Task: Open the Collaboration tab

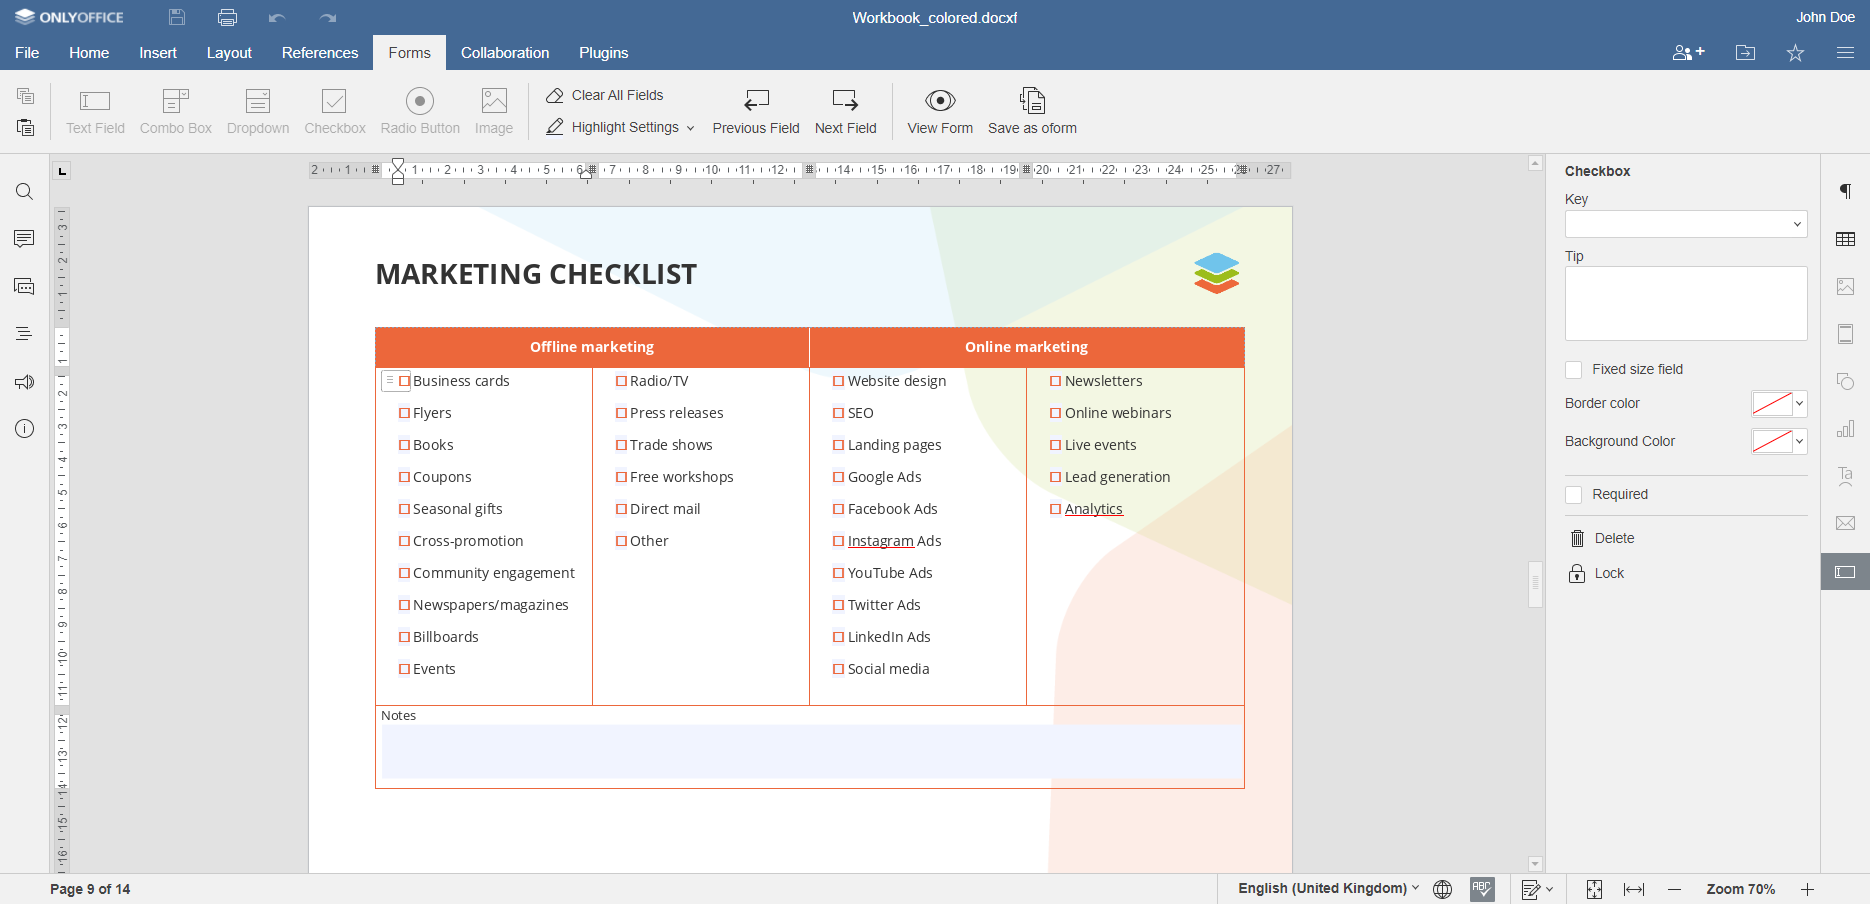Action: tap(505, 53)
